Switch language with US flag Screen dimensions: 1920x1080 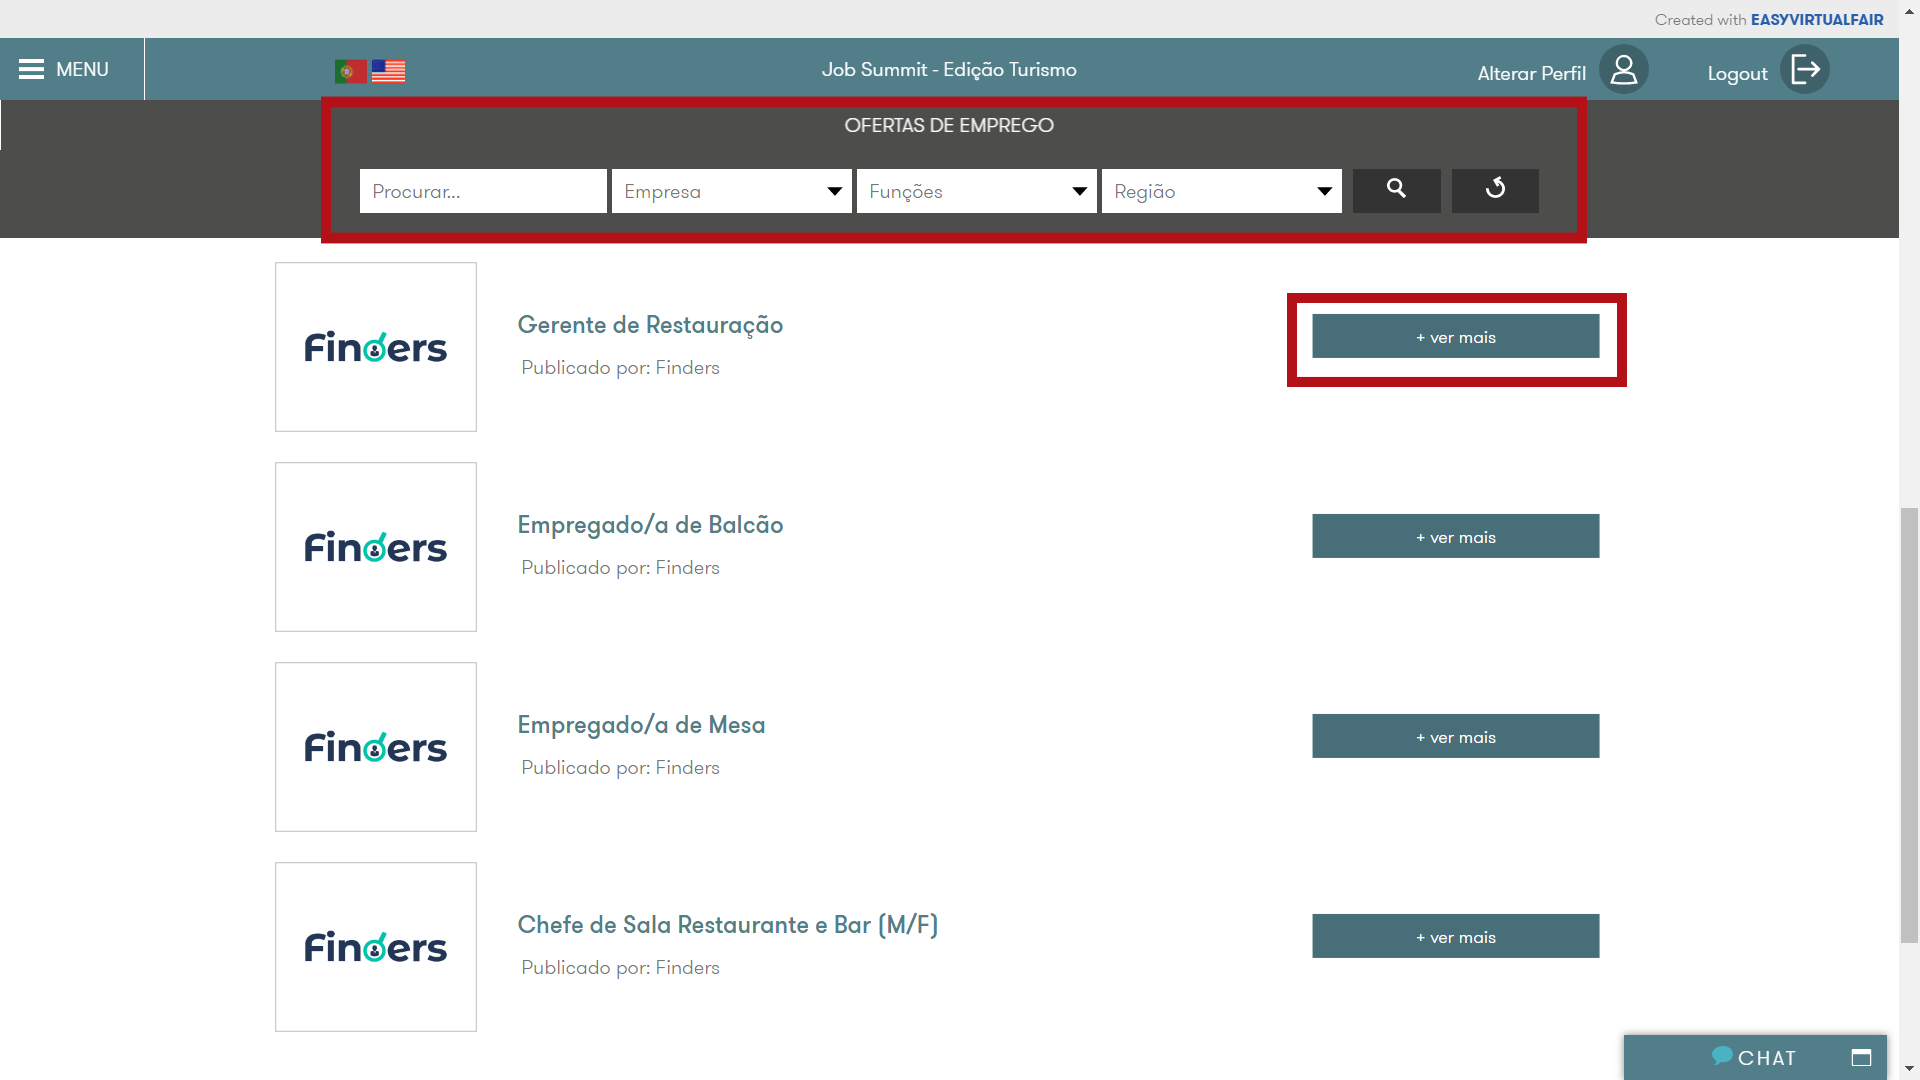coord(388,71)
